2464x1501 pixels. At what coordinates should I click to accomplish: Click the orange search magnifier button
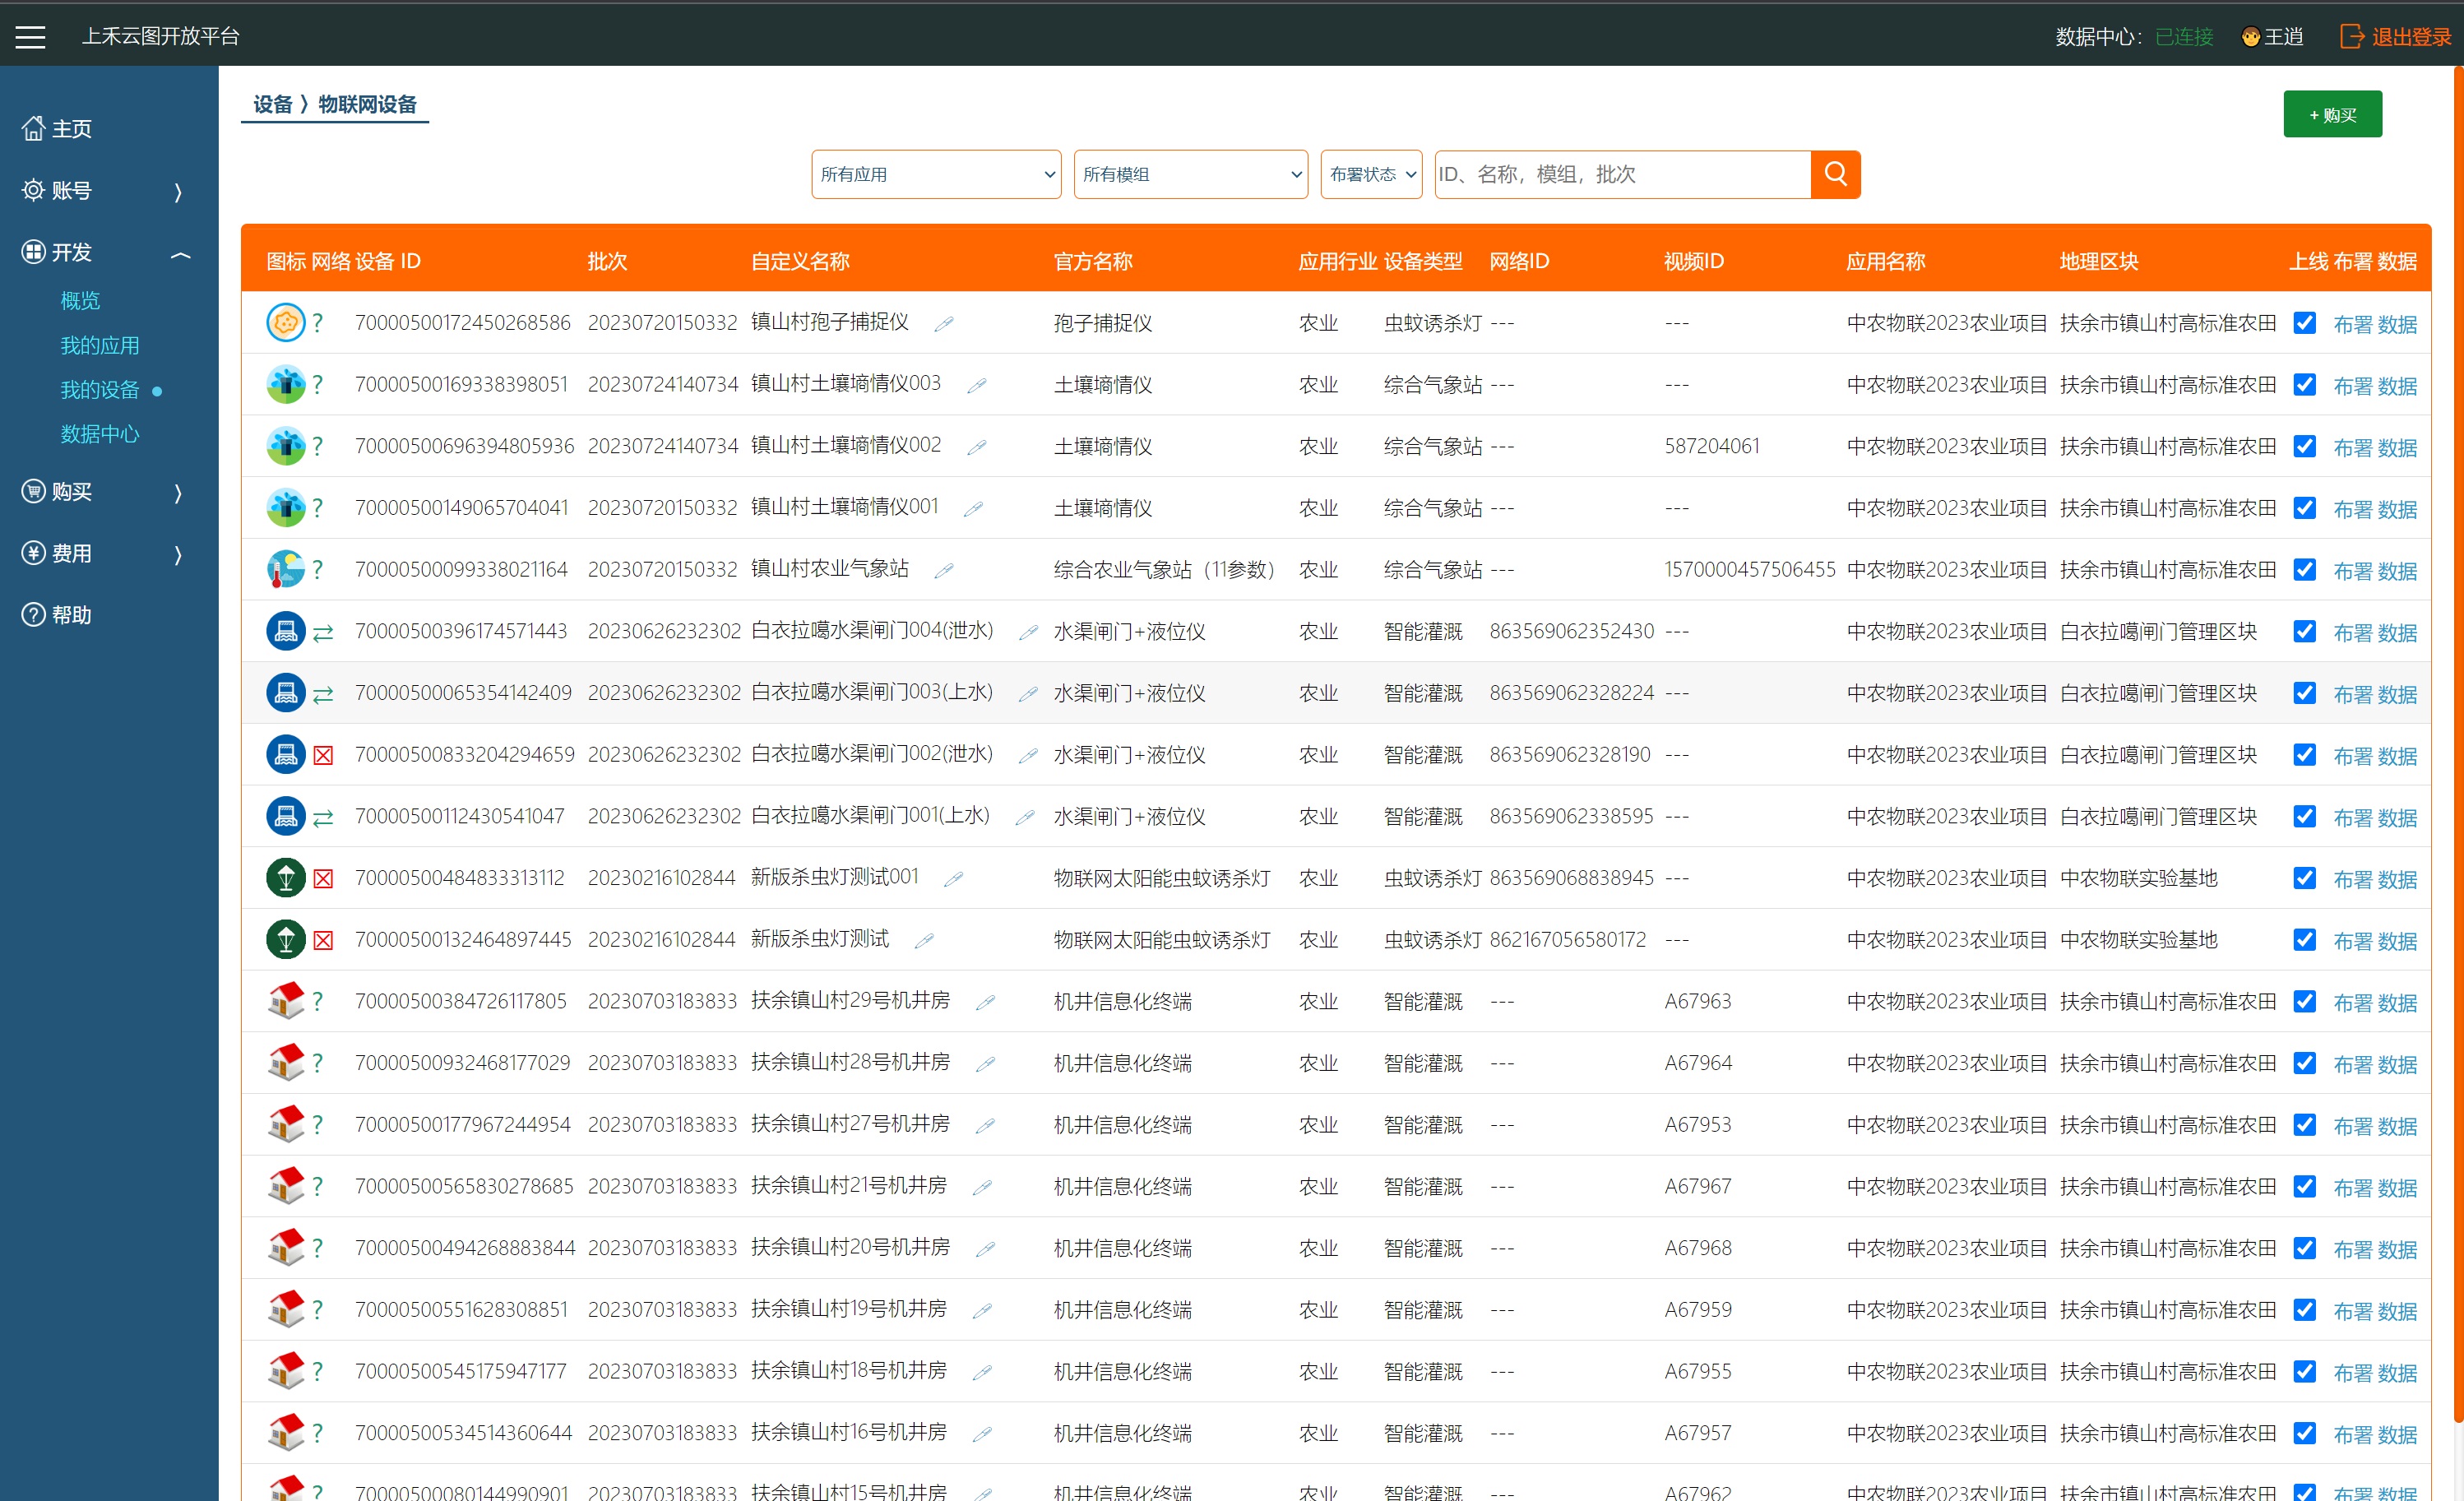tap(1835, 174)
